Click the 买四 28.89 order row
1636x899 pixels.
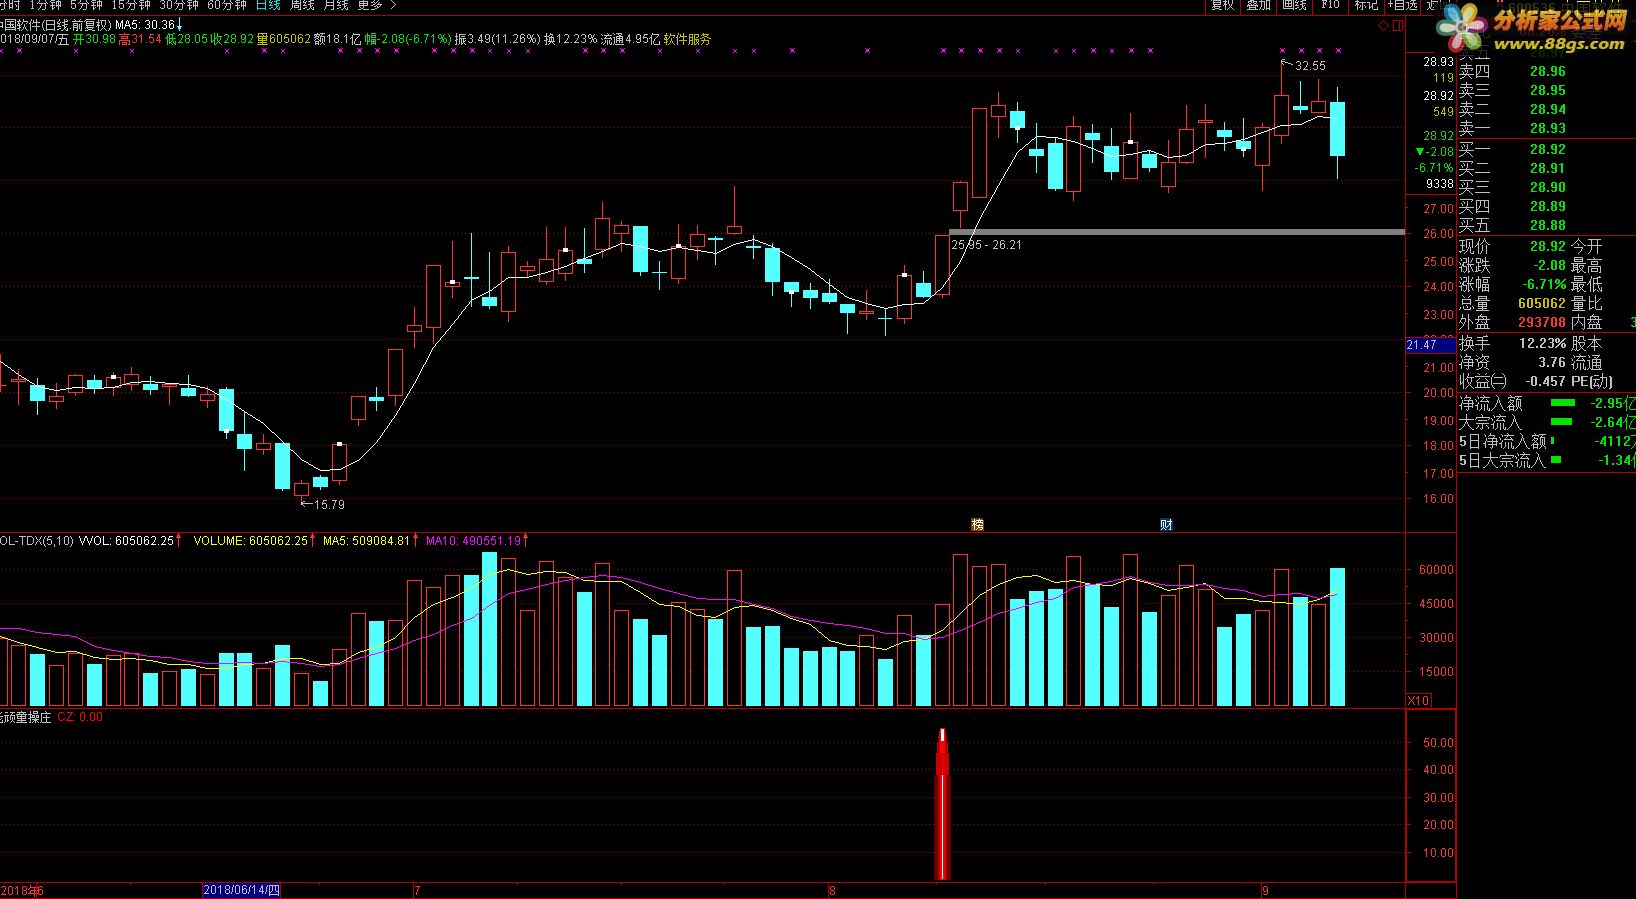click(1546, 207)
